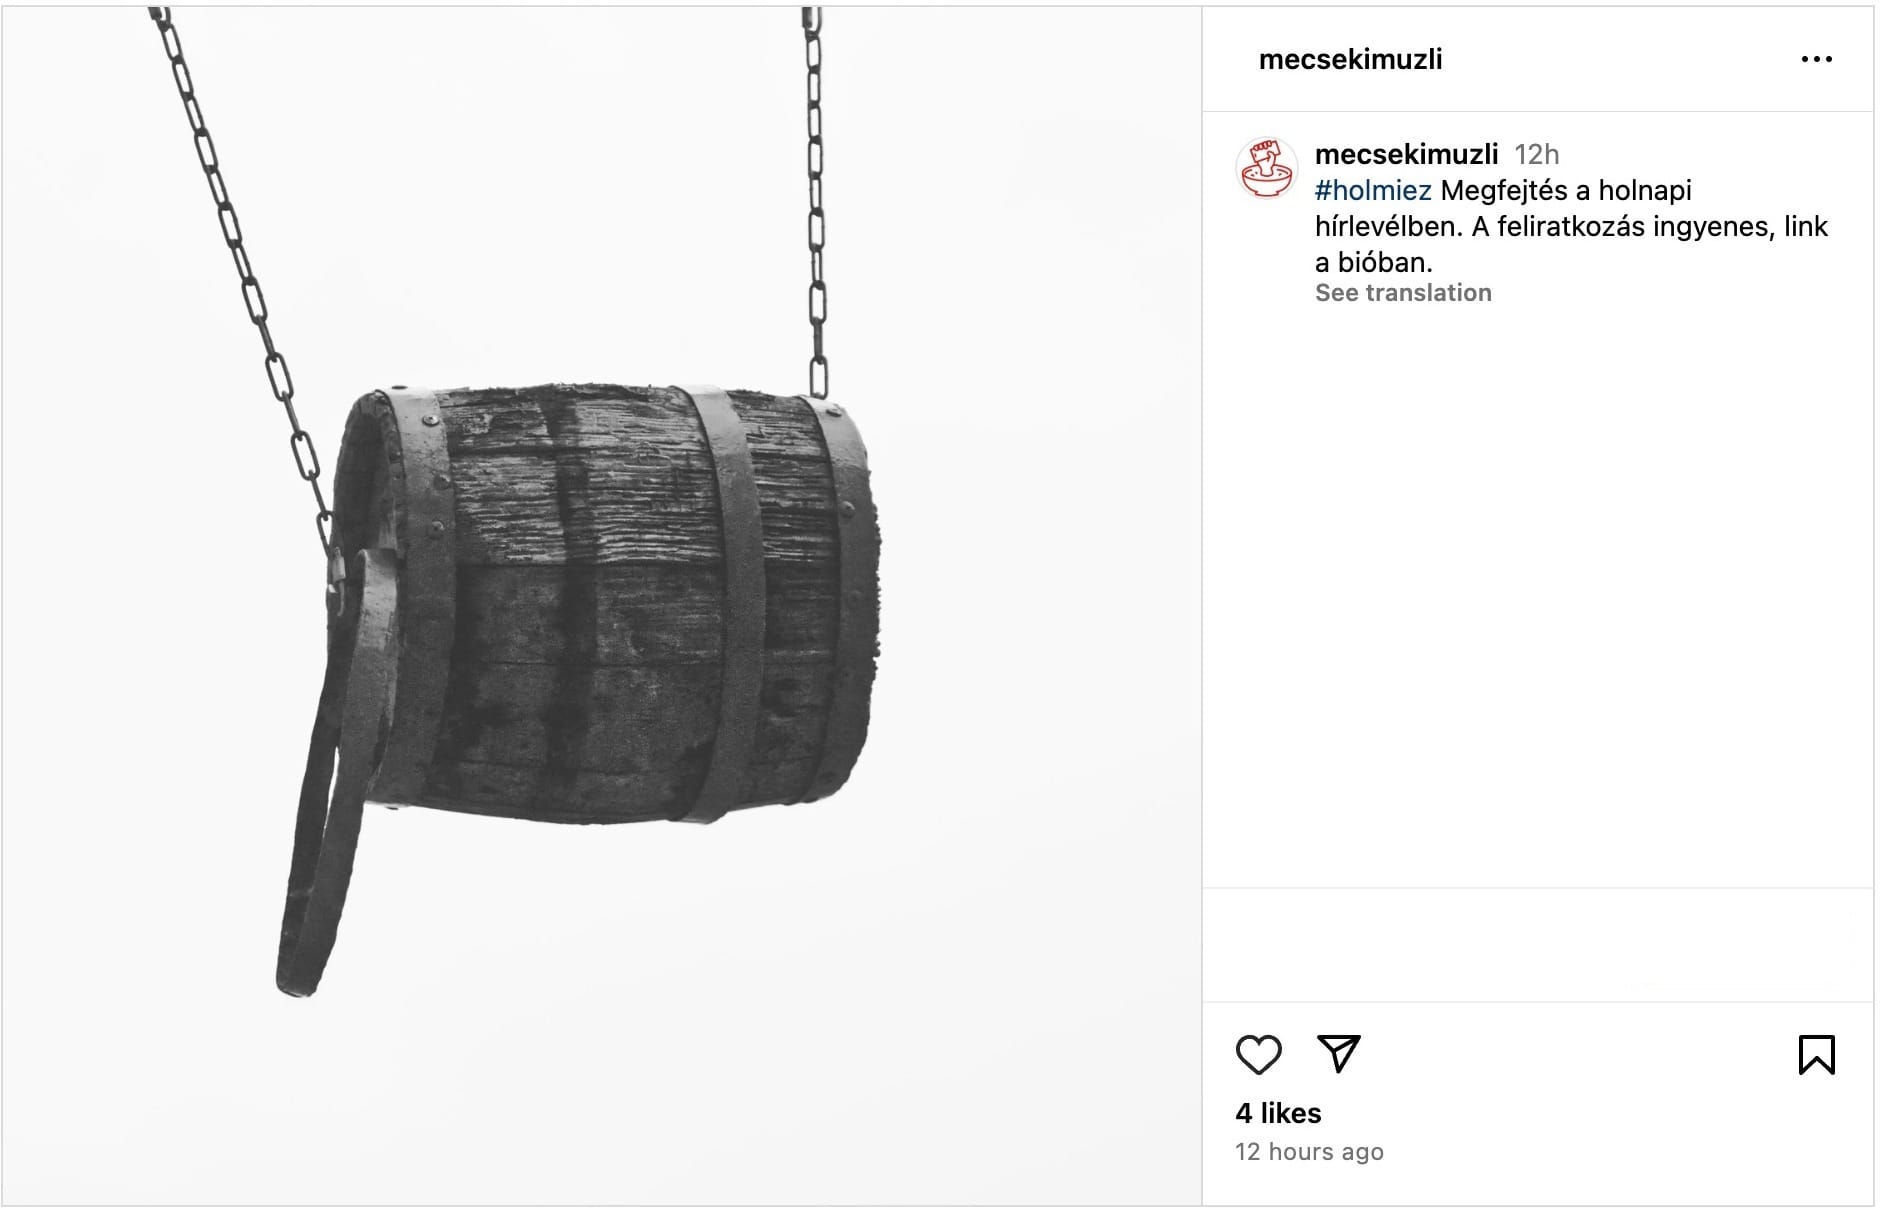Click the mecsekimuzli username beside the caption
This screenshot has height=1214, width=1880.
[x=1405, y=154]
